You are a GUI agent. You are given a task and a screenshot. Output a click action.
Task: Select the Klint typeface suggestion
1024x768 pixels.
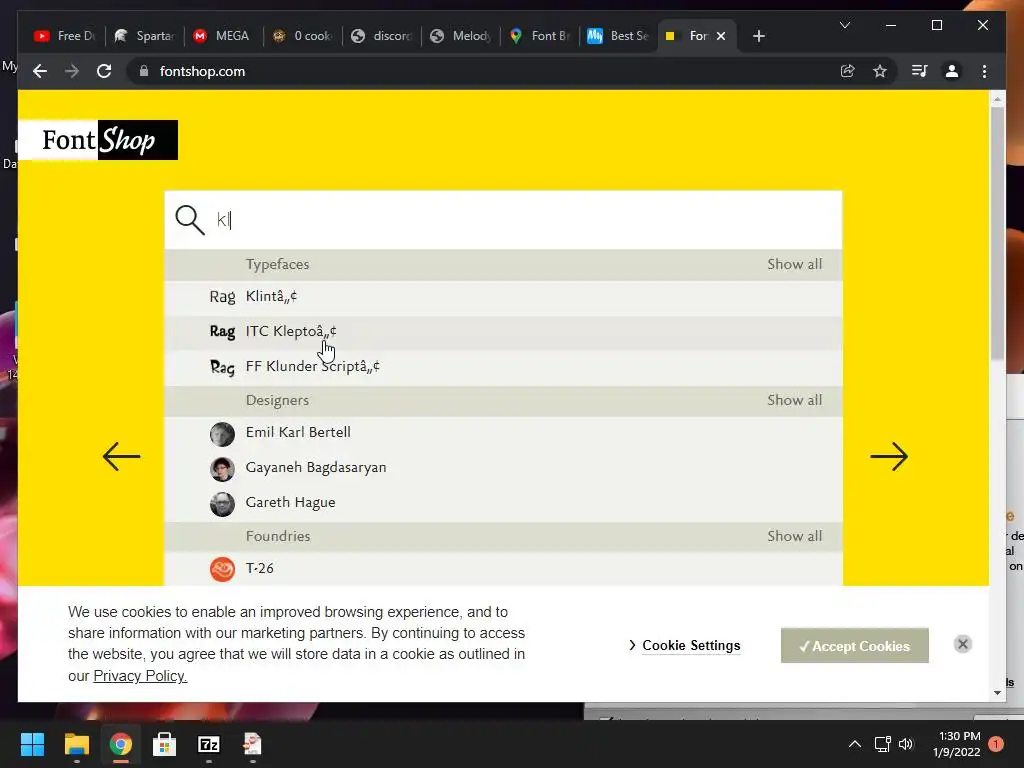click(x=503, y=296)
